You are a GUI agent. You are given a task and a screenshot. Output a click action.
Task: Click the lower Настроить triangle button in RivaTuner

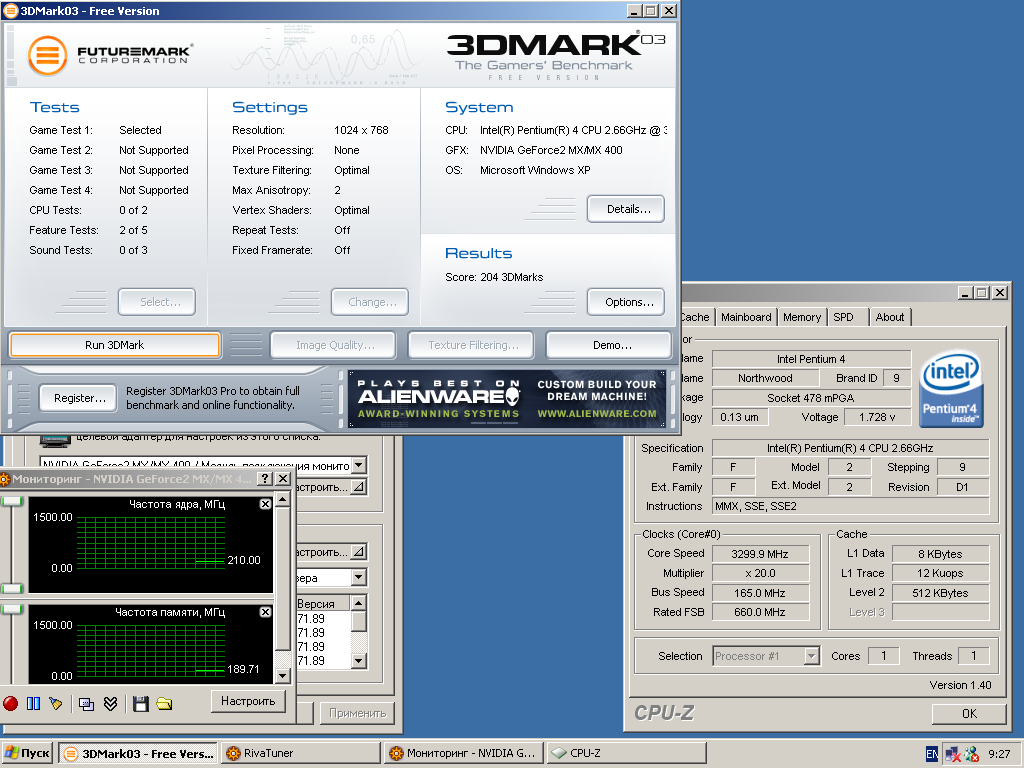359,552
